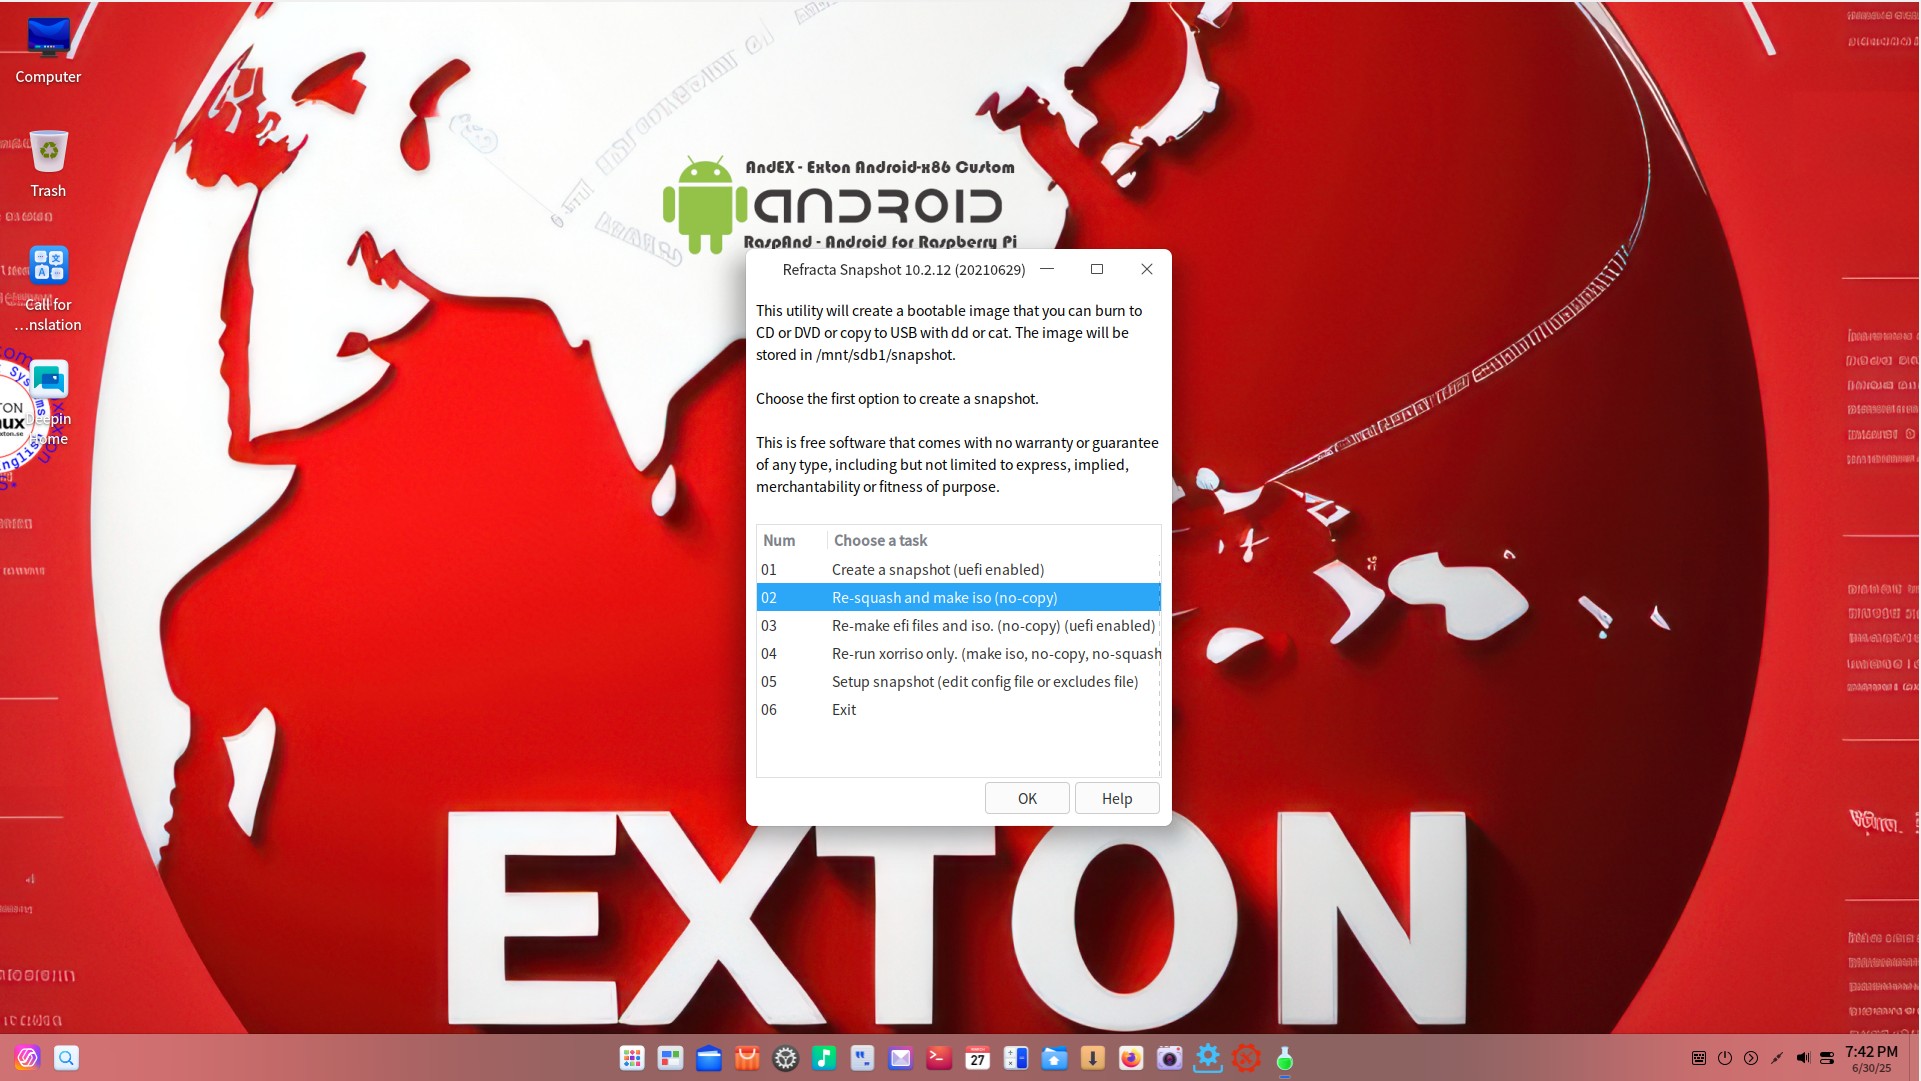Launch Firefox from the dock
Viewport: 1921px width, 1081px height.
[x=1131, y=1058]
